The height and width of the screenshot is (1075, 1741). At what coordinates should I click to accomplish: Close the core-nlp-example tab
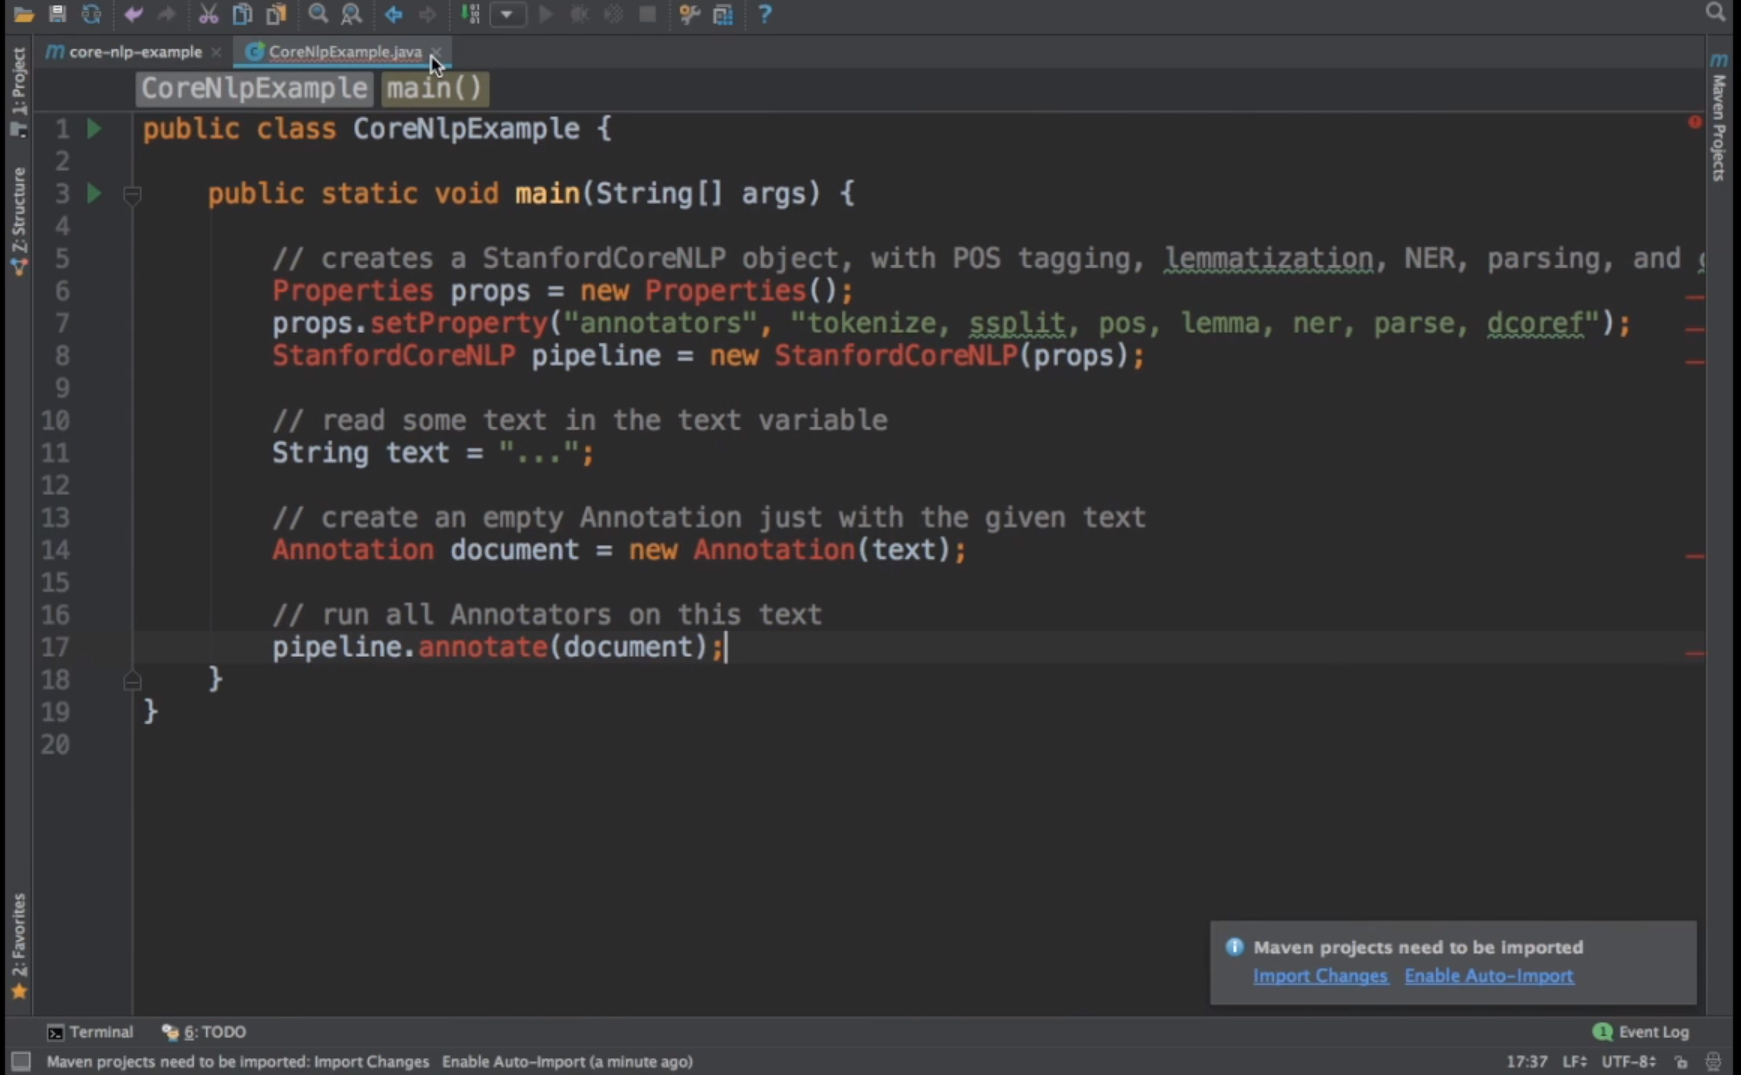click(216, 52)
